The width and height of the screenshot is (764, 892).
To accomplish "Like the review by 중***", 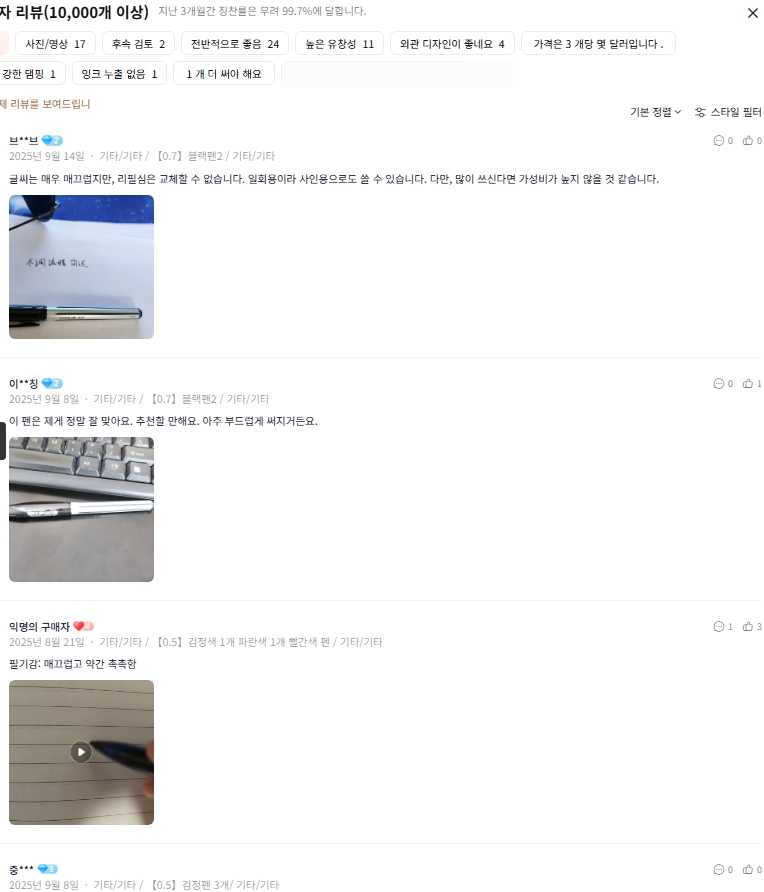I will coord(748,869).
